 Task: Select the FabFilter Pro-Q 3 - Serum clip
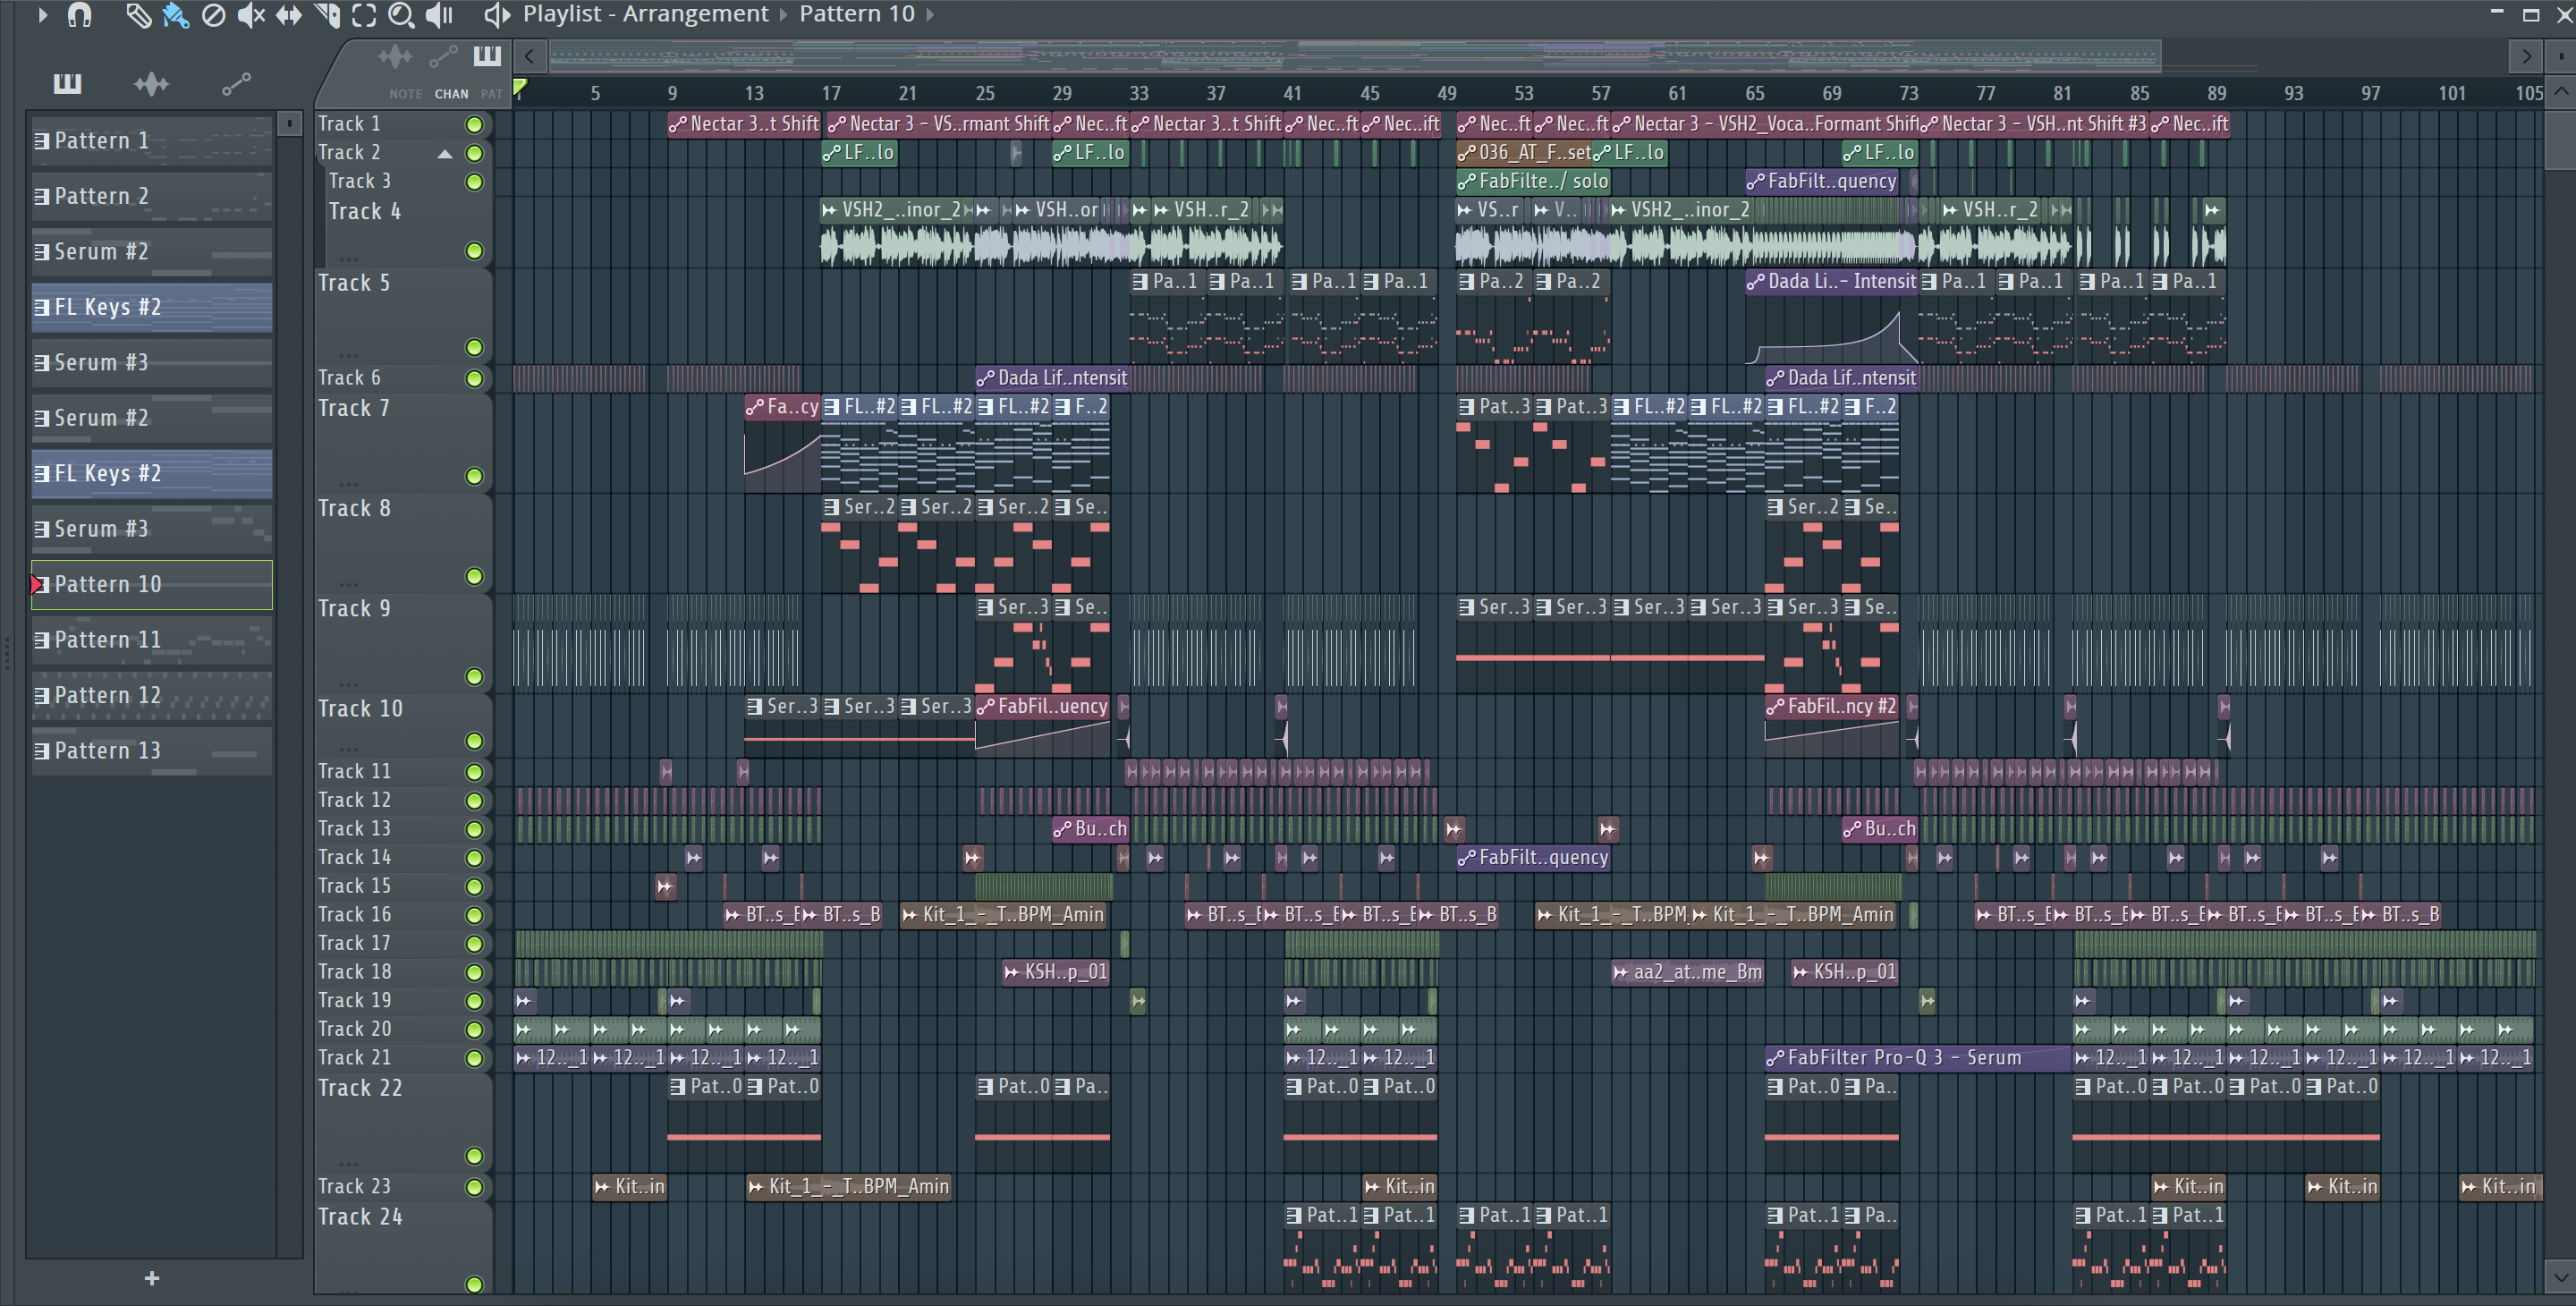point(1917,1058)
